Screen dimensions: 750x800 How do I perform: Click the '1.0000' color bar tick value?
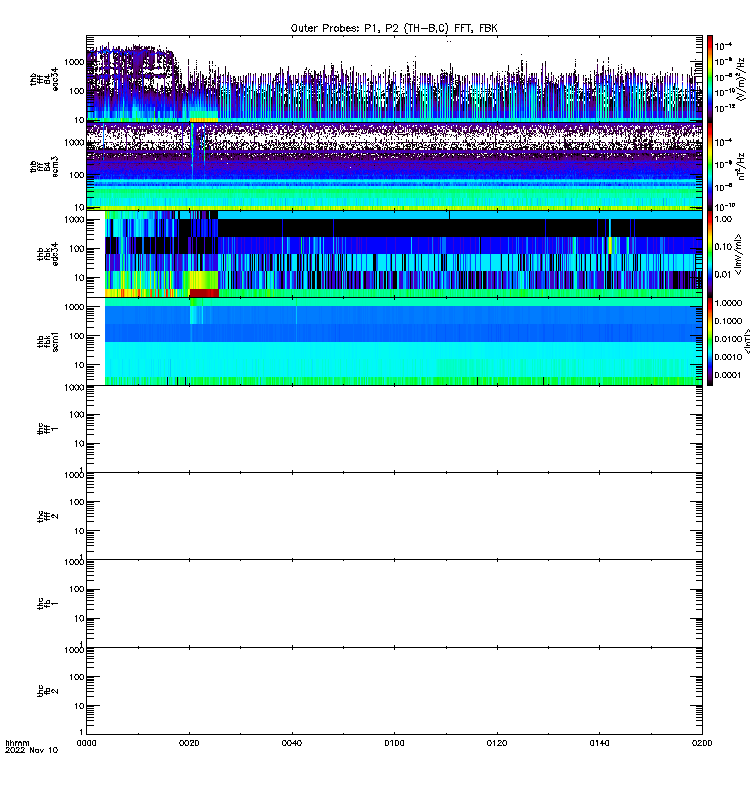pos(729,303)
